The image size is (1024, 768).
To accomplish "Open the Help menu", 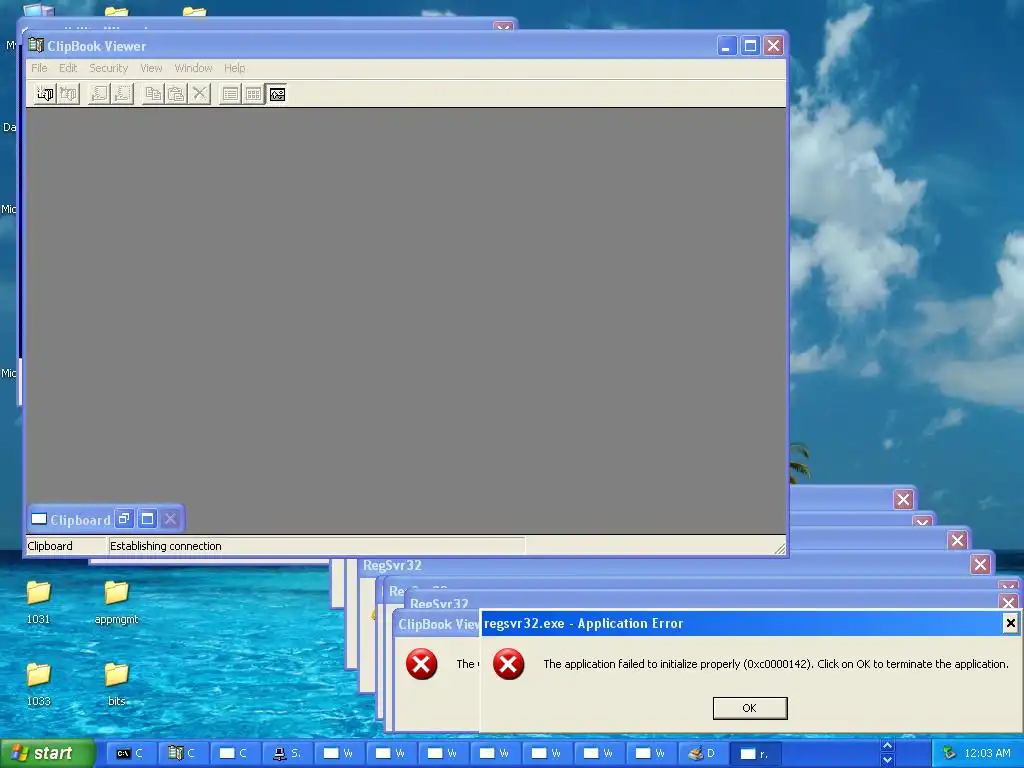I will (x=234, y=68).
